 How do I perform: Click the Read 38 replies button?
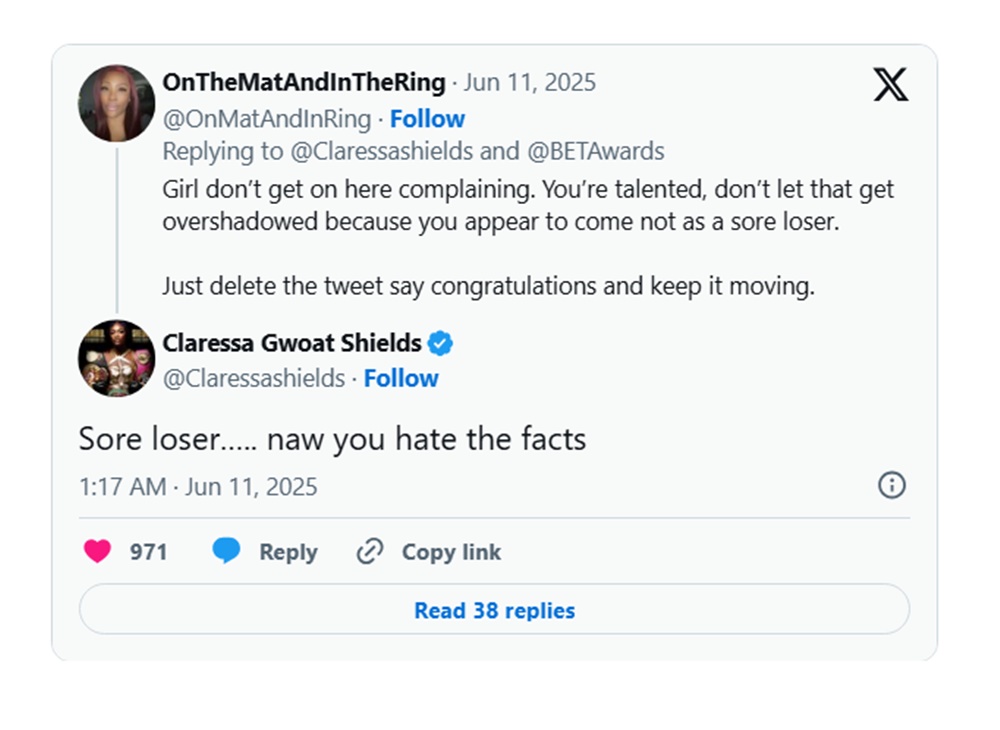(x=494, y=610)
